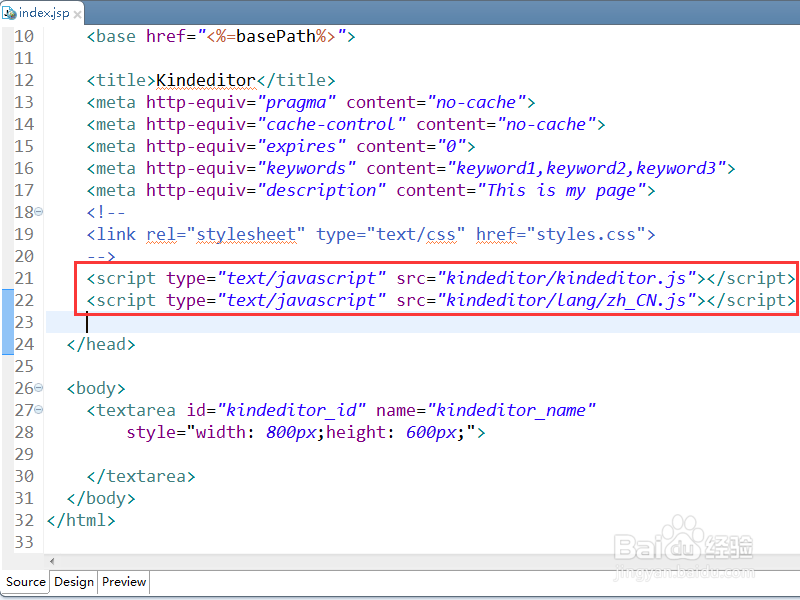Click the "keyword1,keyword2,keyword3" content value

587,168
